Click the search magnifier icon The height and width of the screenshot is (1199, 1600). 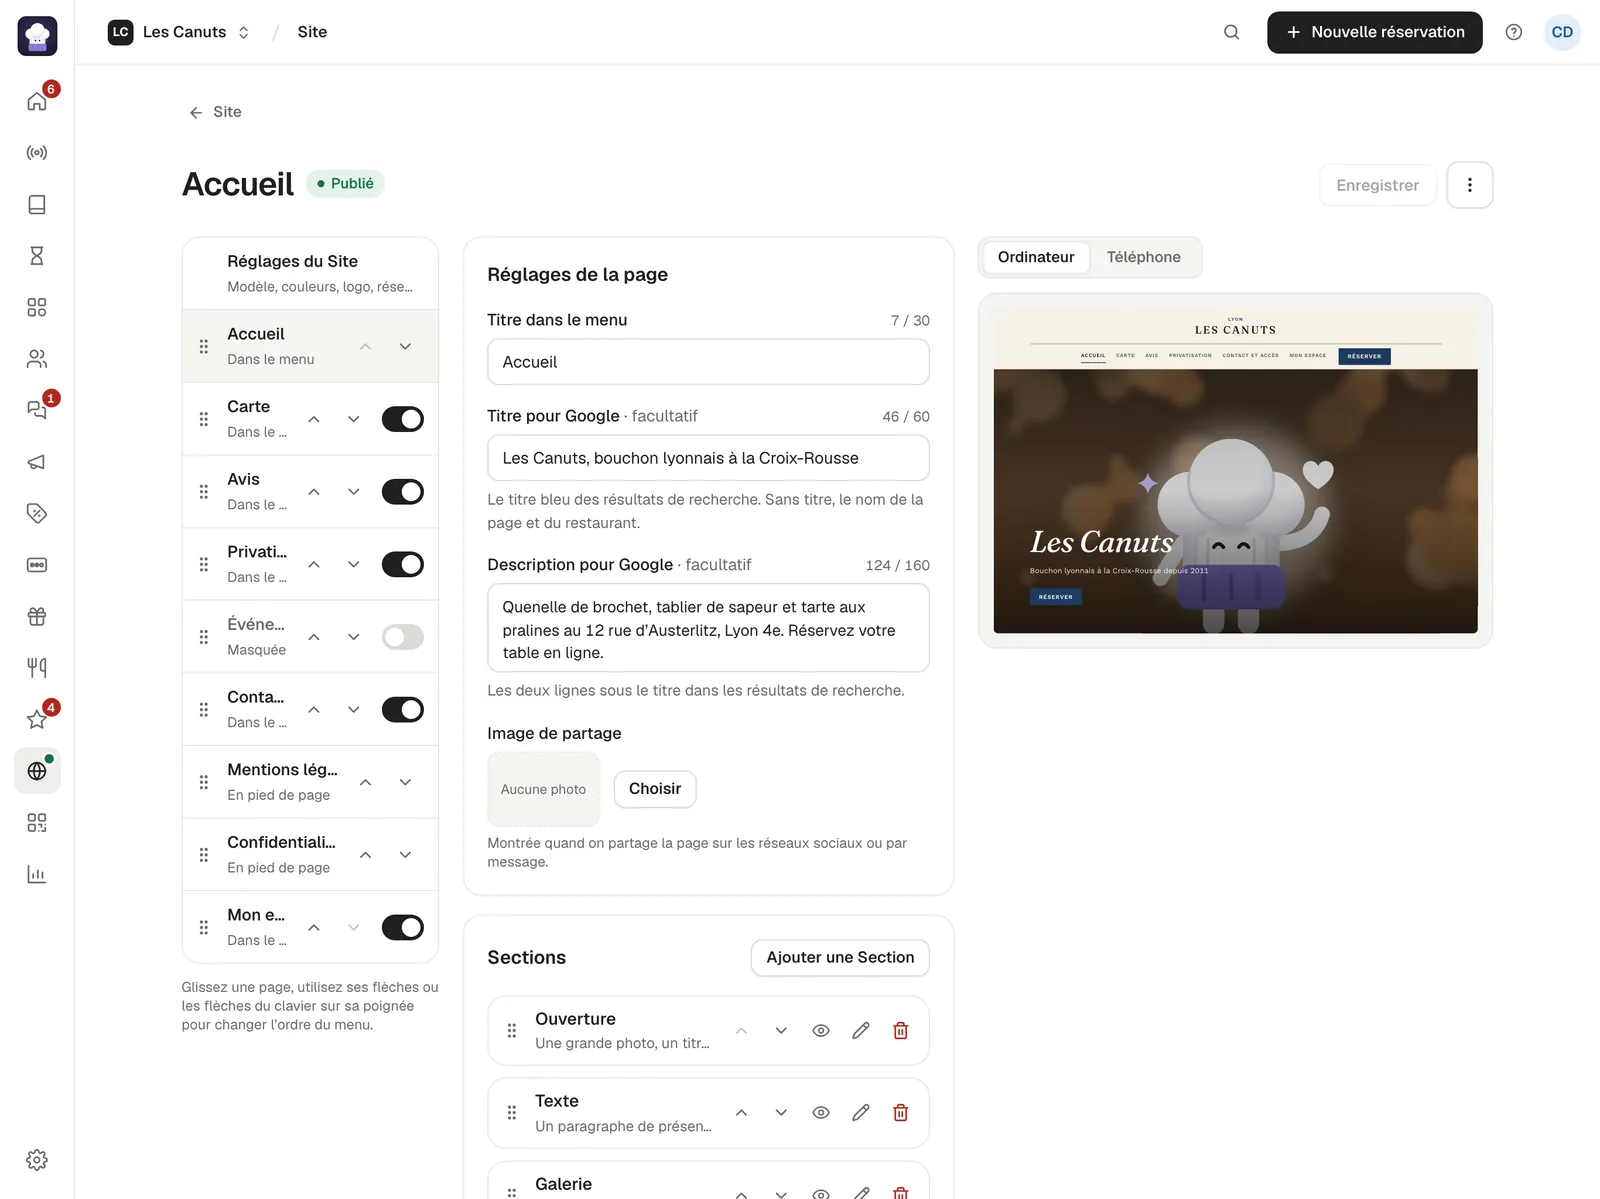[x=1232, y=32]
